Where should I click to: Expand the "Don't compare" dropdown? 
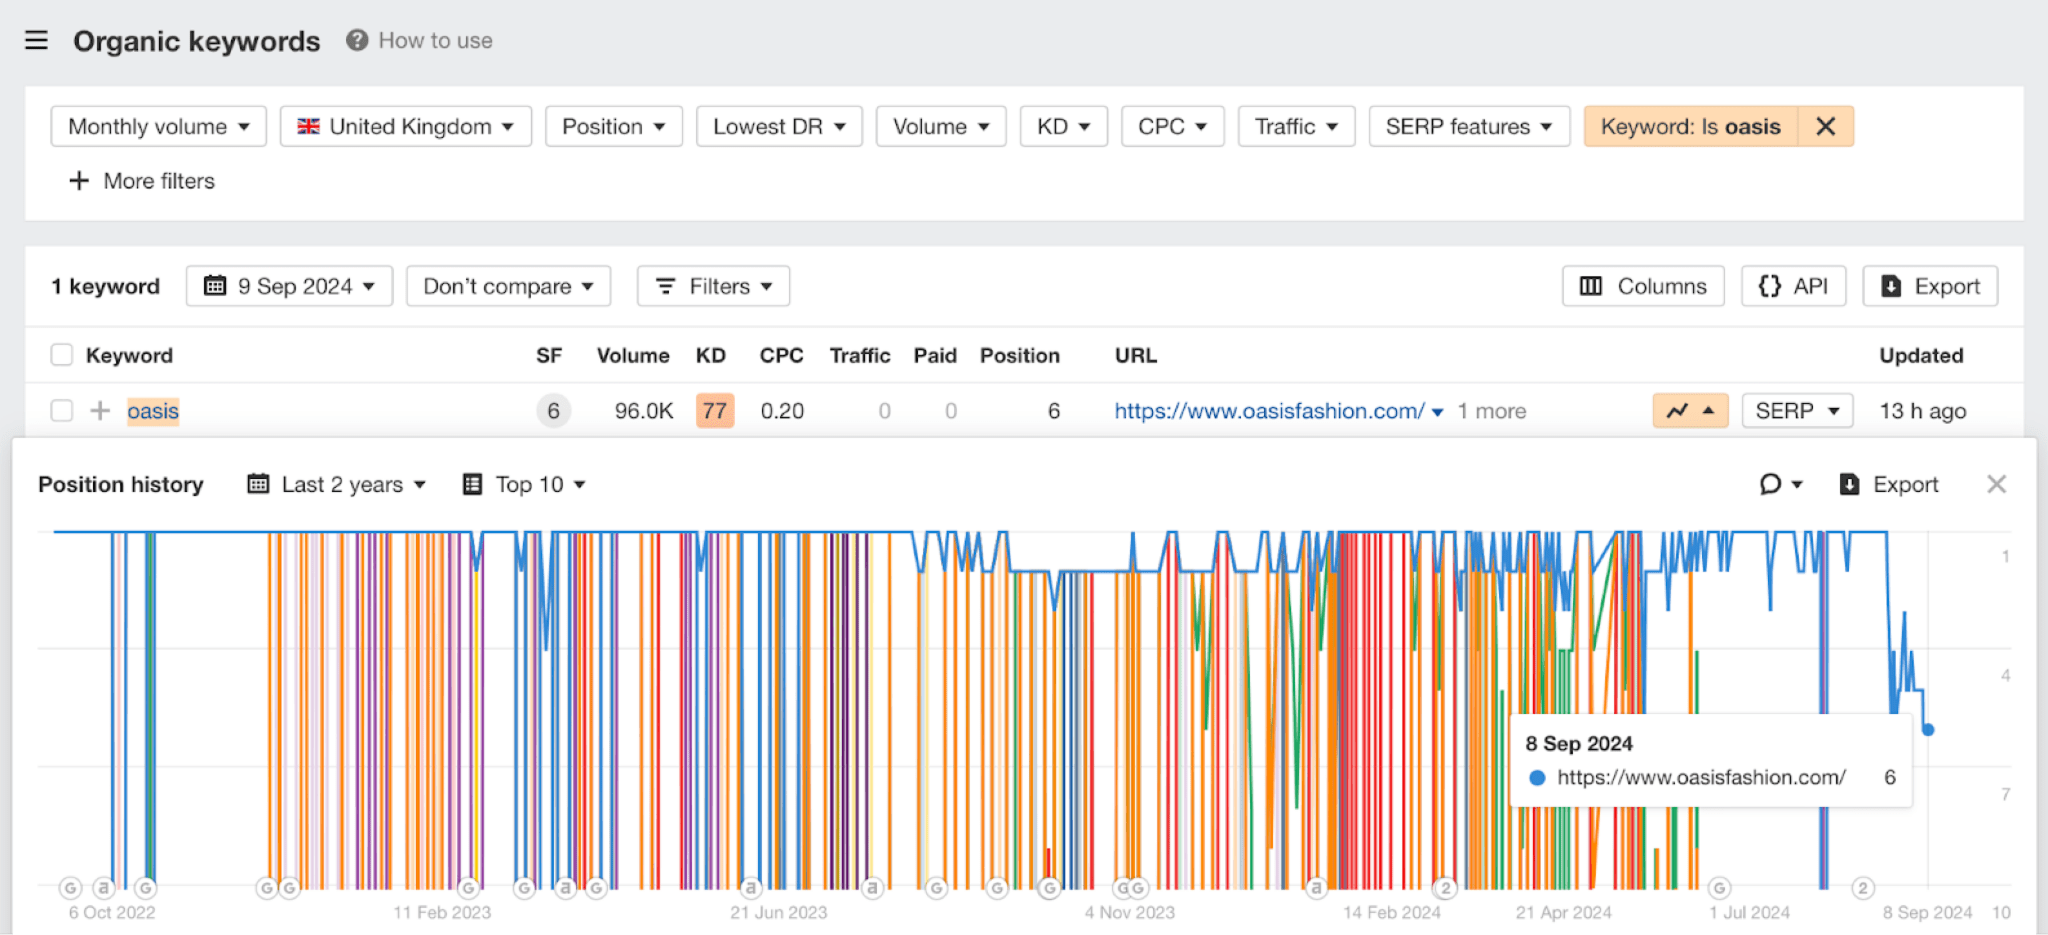pos(508,286)
